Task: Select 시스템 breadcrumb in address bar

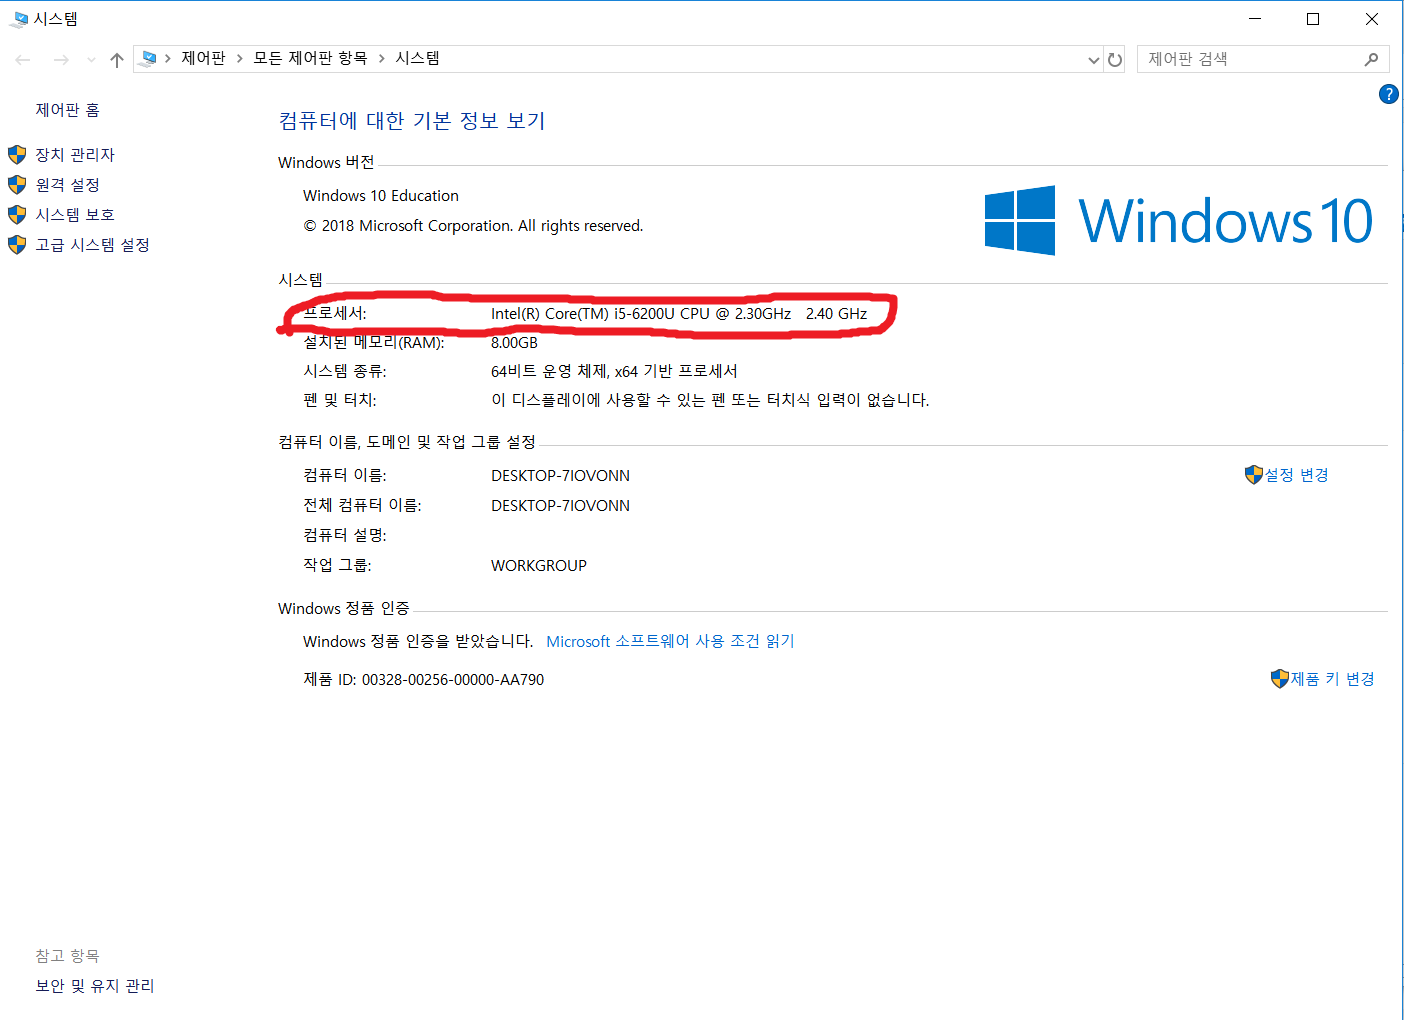Action: (417, 58)
